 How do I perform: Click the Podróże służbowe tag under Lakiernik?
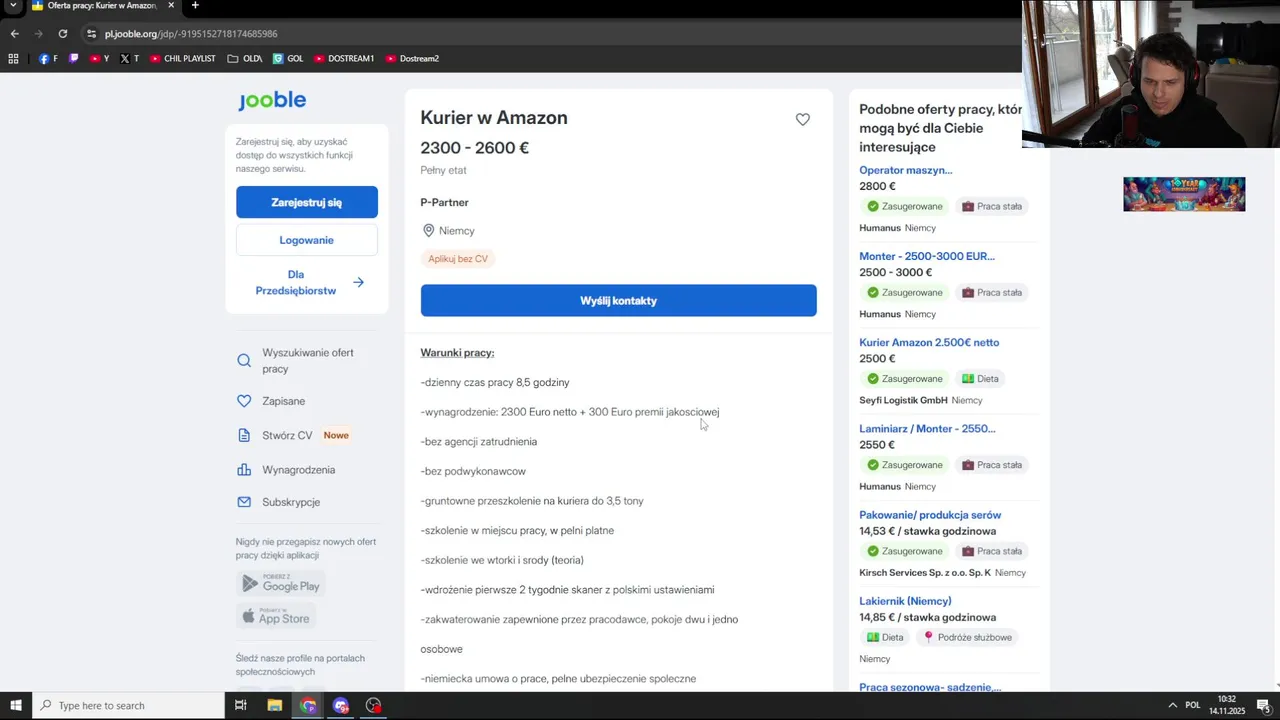(967, 637)
